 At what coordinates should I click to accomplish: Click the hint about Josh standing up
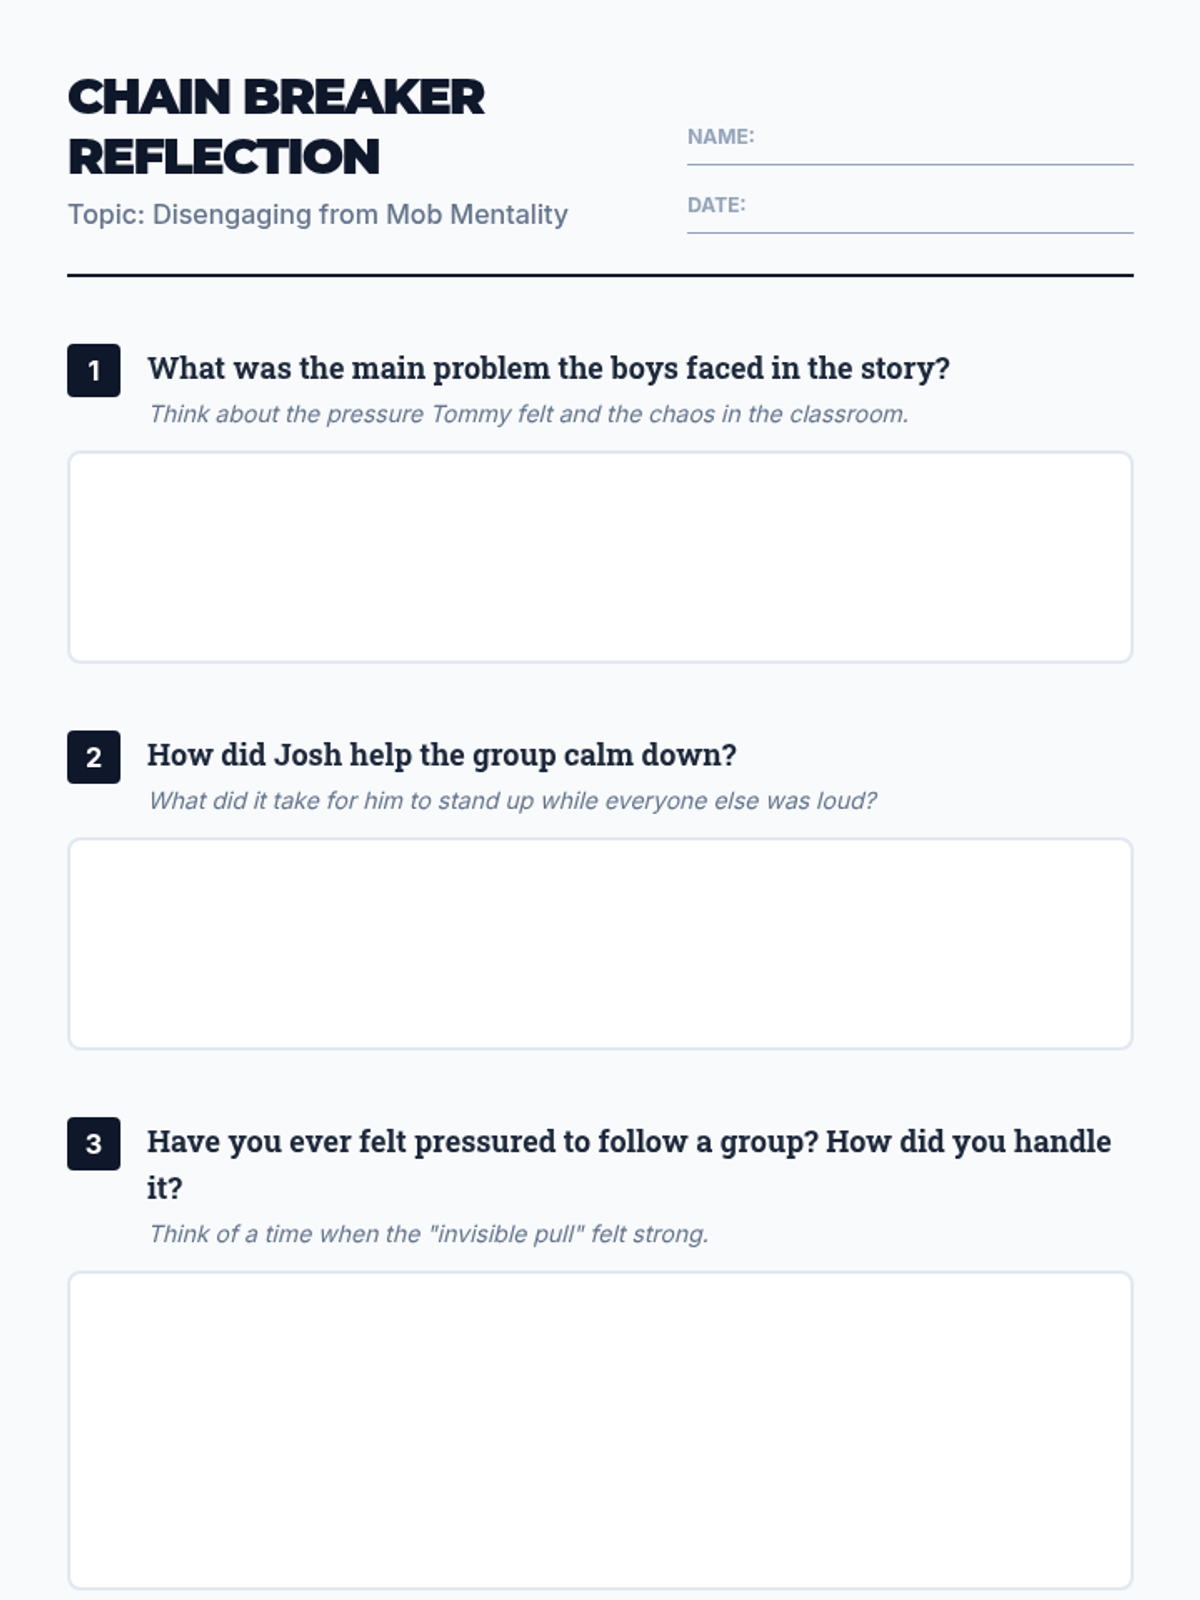(x=512, y=801)
